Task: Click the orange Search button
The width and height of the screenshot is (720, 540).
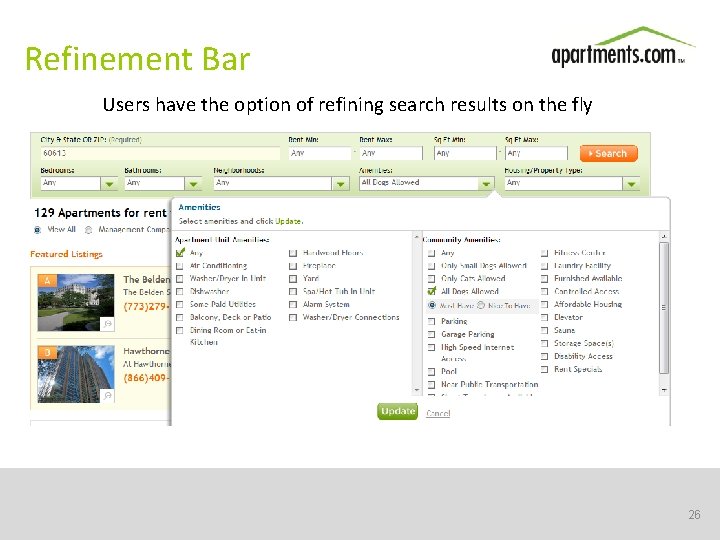Action: [608, 153]
